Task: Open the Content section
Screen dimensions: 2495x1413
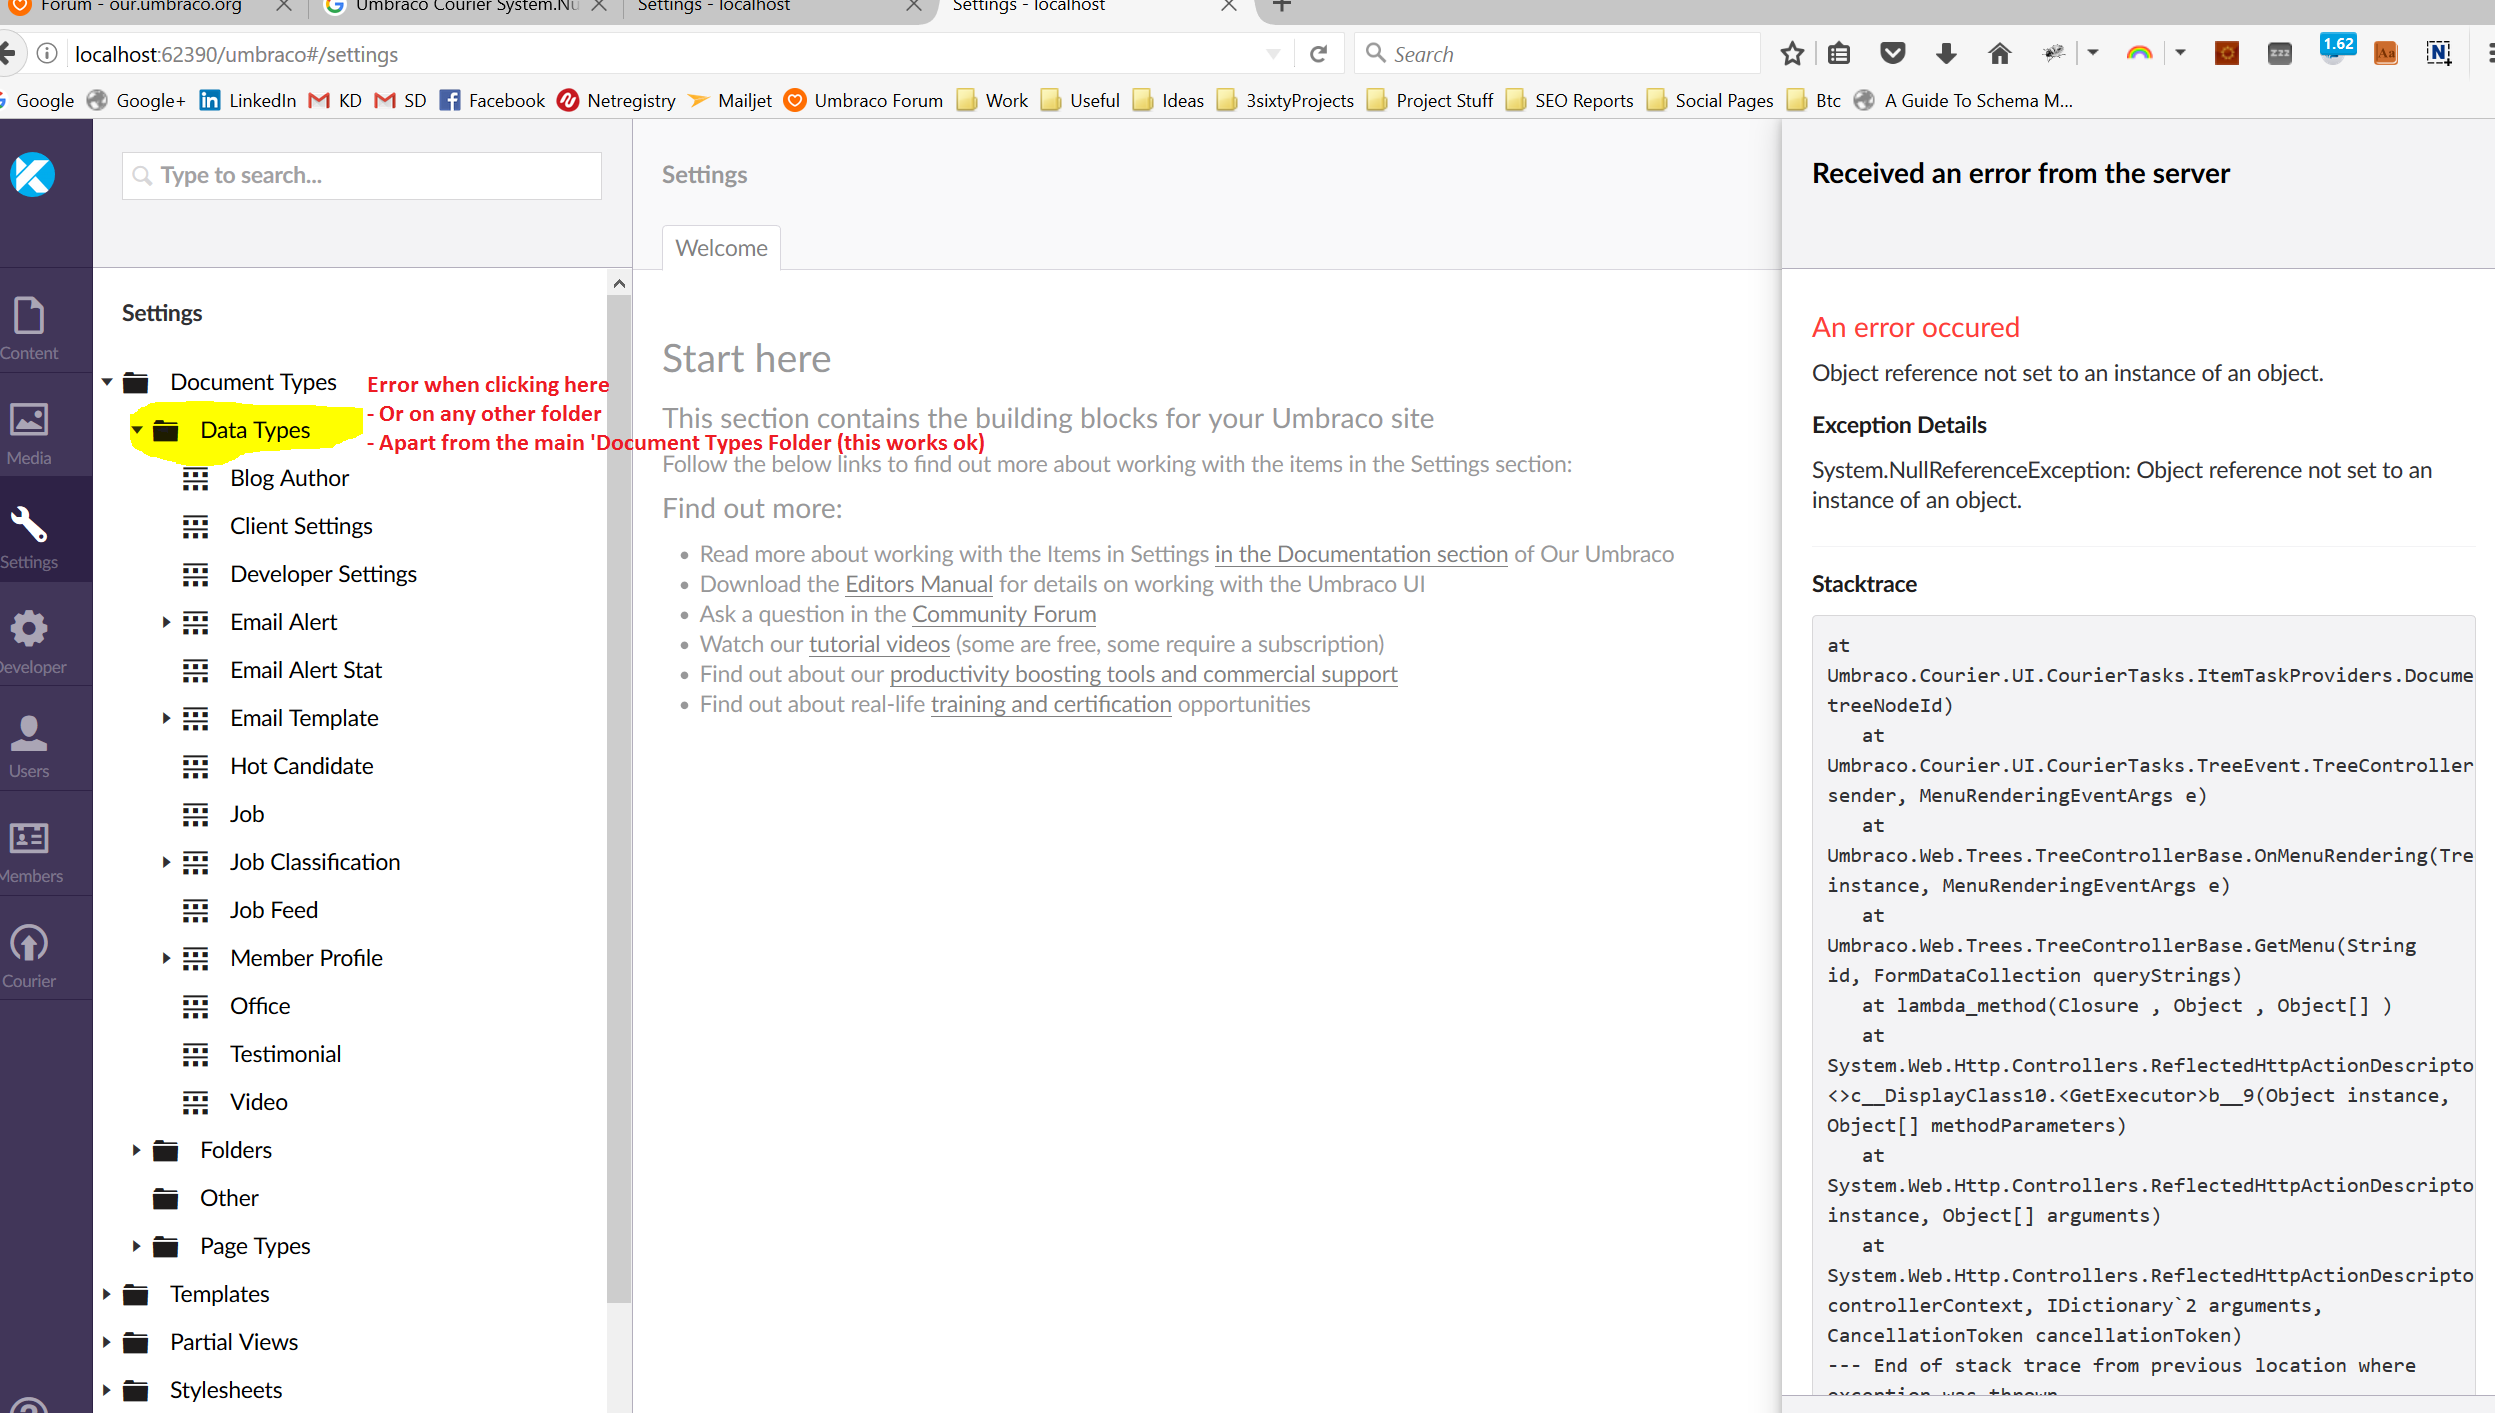Action: coord(29,328)
